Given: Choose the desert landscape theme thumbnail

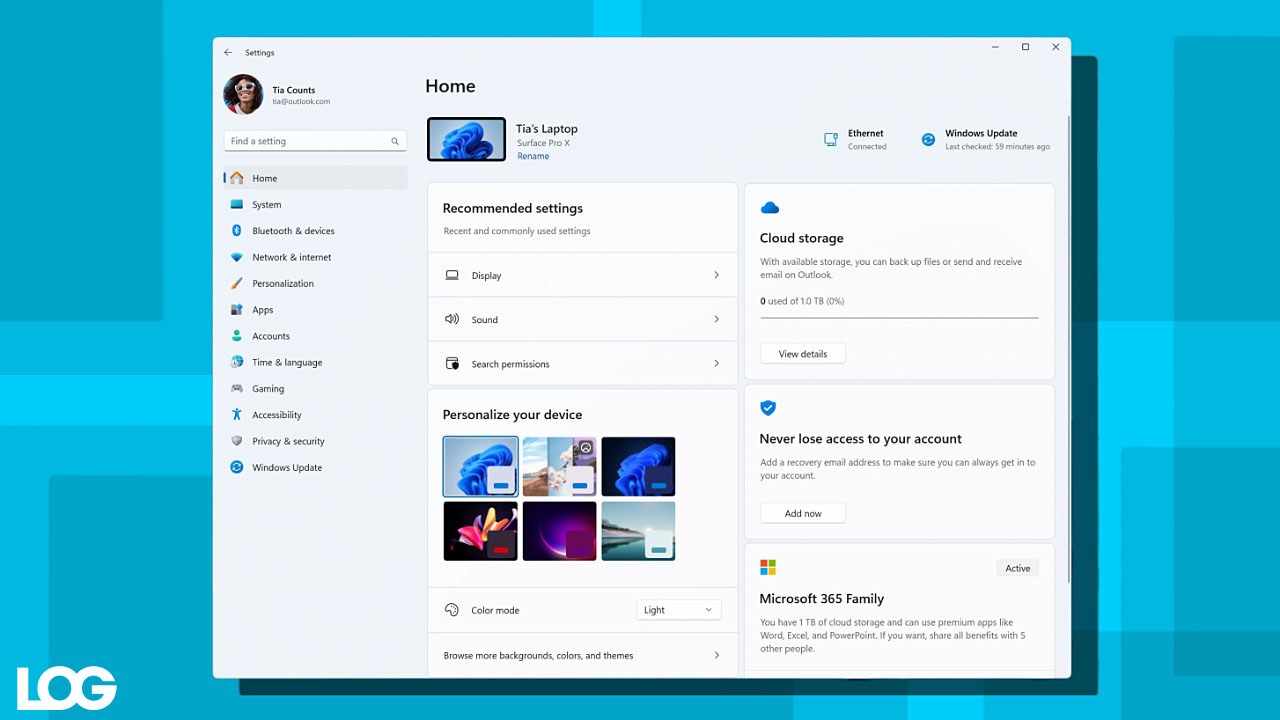Looking at the screenshot, I should (x=559, y=467).
